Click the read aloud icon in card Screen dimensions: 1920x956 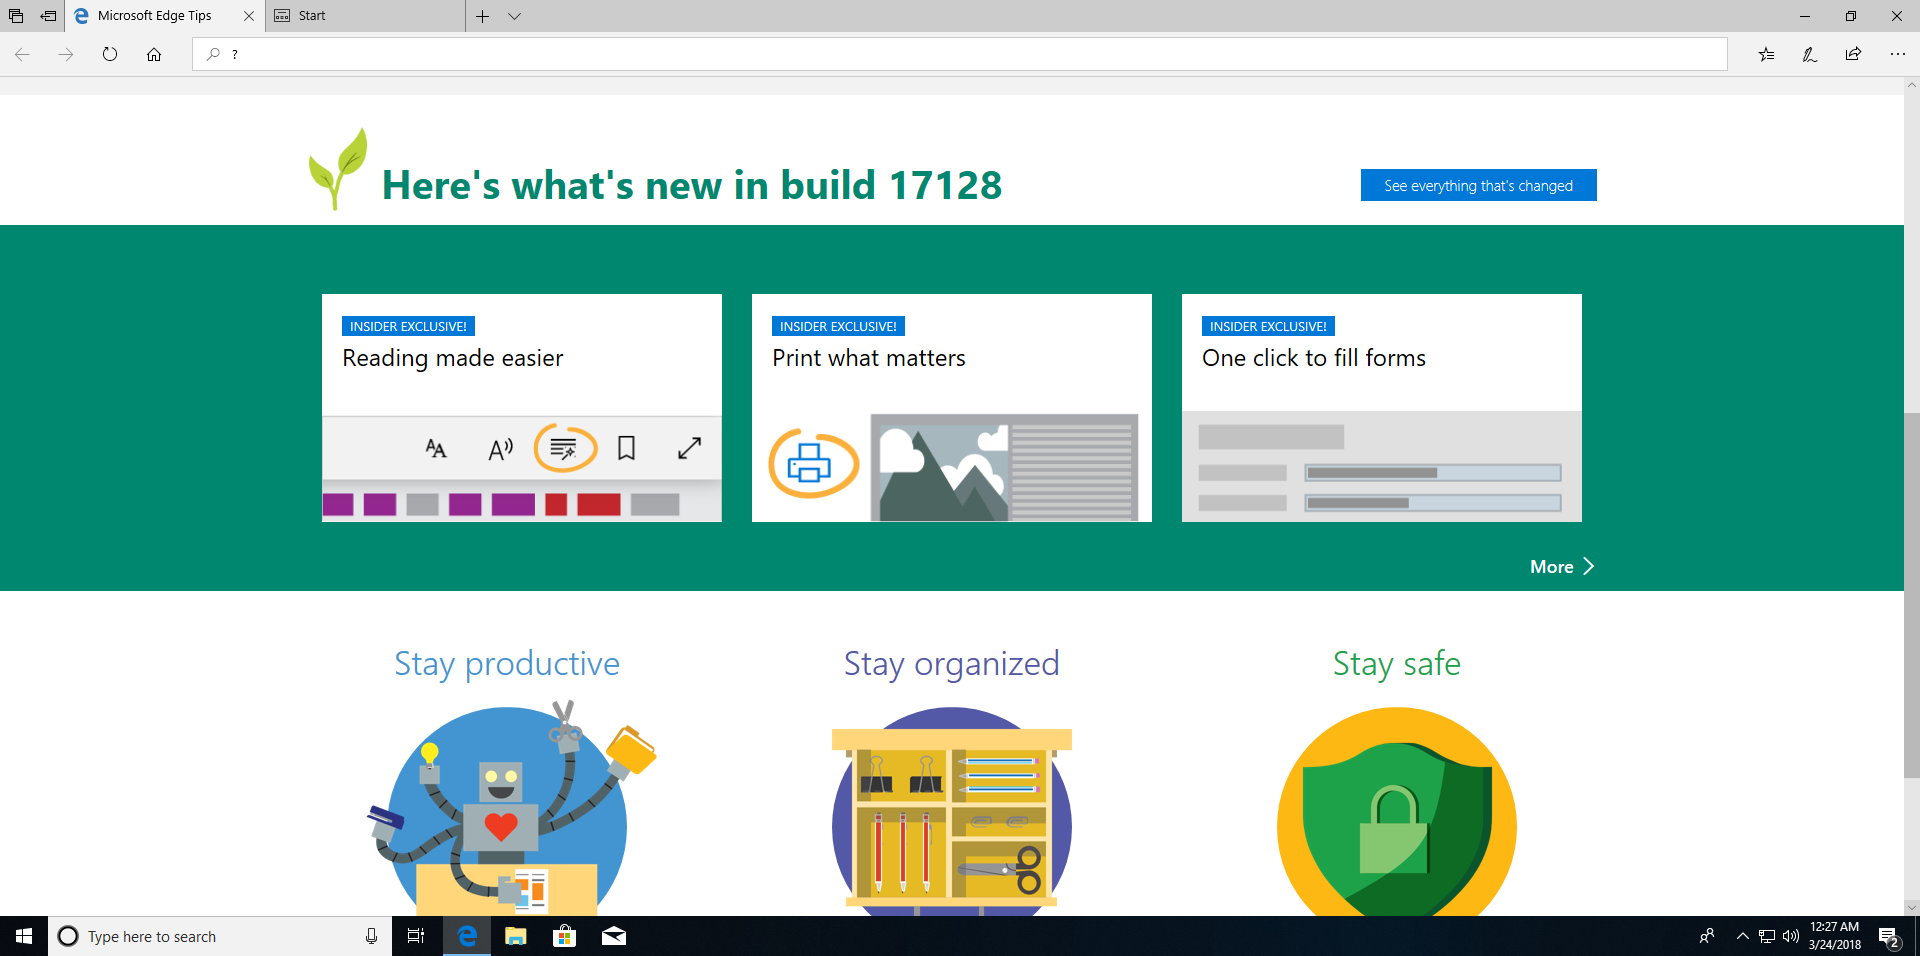500,449
